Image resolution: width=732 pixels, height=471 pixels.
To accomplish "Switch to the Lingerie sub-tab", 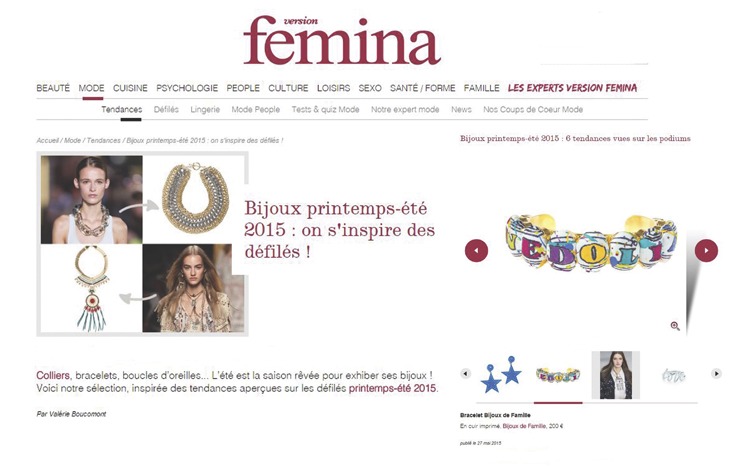I will (205, 109).
